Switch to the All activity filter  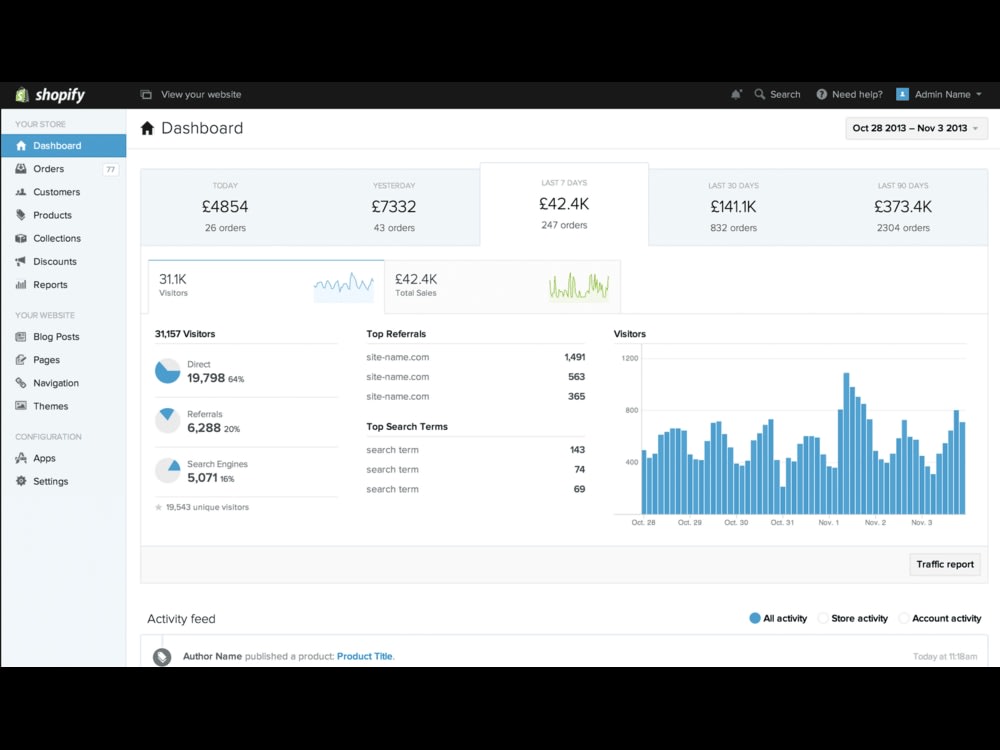tap(778, 618)
